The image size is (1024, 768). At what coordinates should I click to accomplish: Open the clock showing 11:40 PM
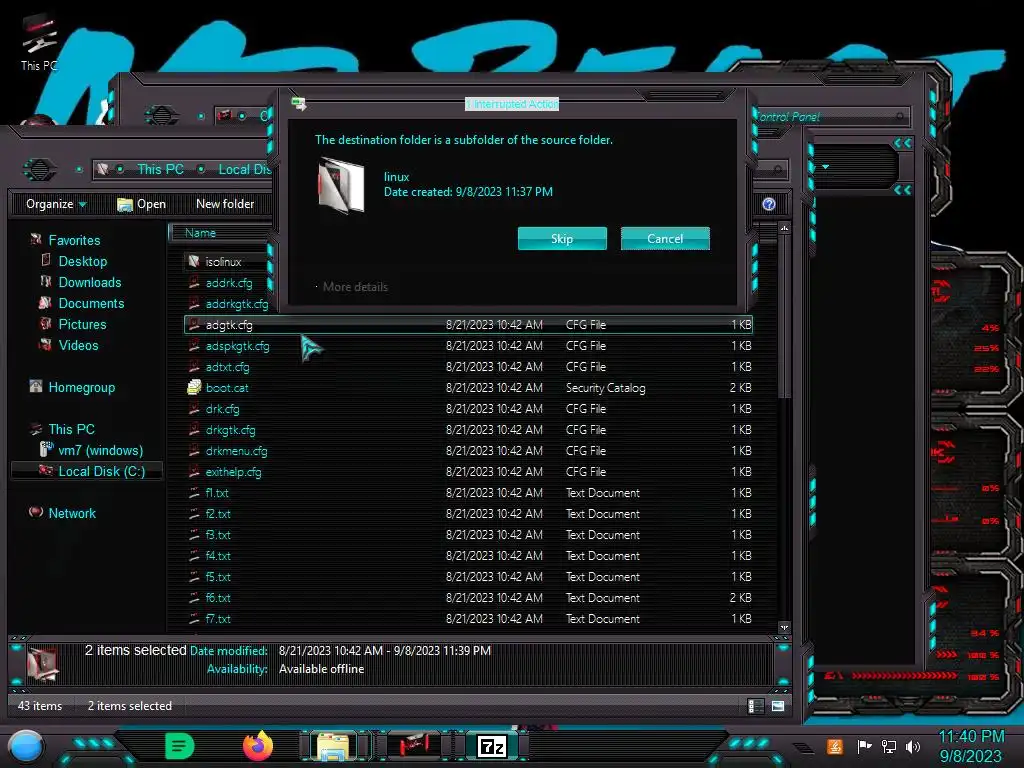click(x=970, y=746)
